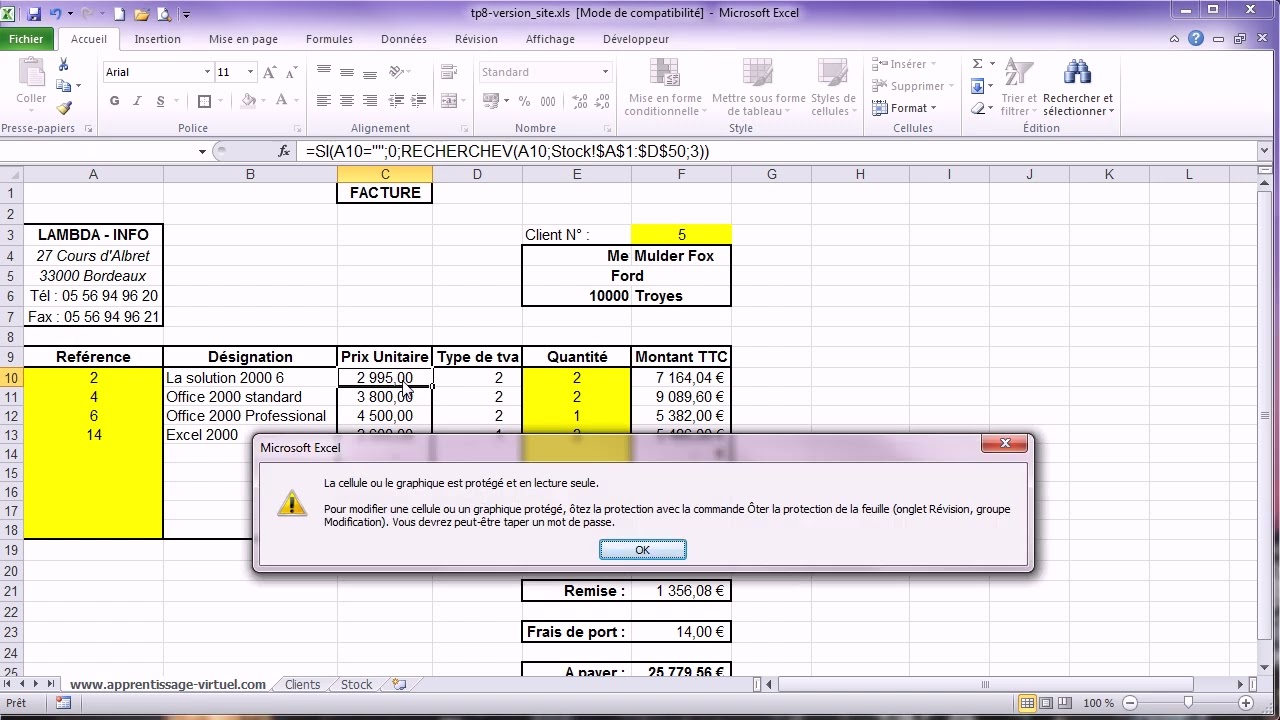This screenshot has height=720, width=1280.
Task: Click the Copy icon in Presse-papiers
Action: click(64, 86)
